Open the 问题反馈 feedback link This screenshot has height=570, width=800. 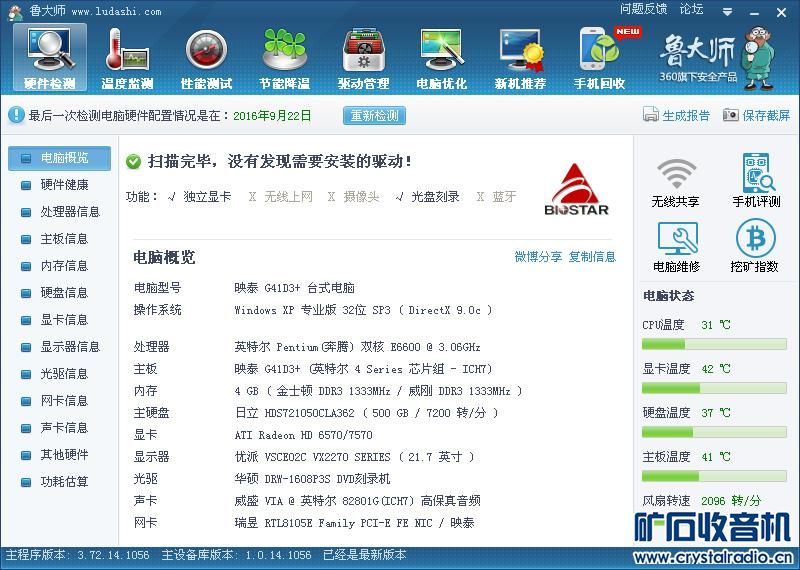643,9
